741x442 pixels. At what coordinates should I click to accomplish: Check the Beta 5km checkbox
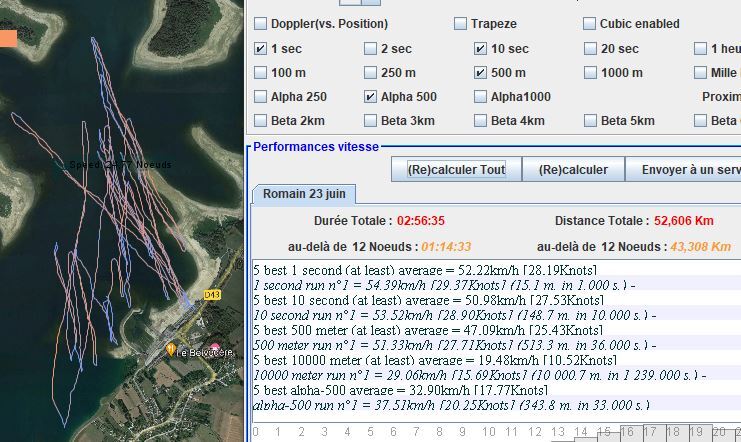click(x=590, y=121)
